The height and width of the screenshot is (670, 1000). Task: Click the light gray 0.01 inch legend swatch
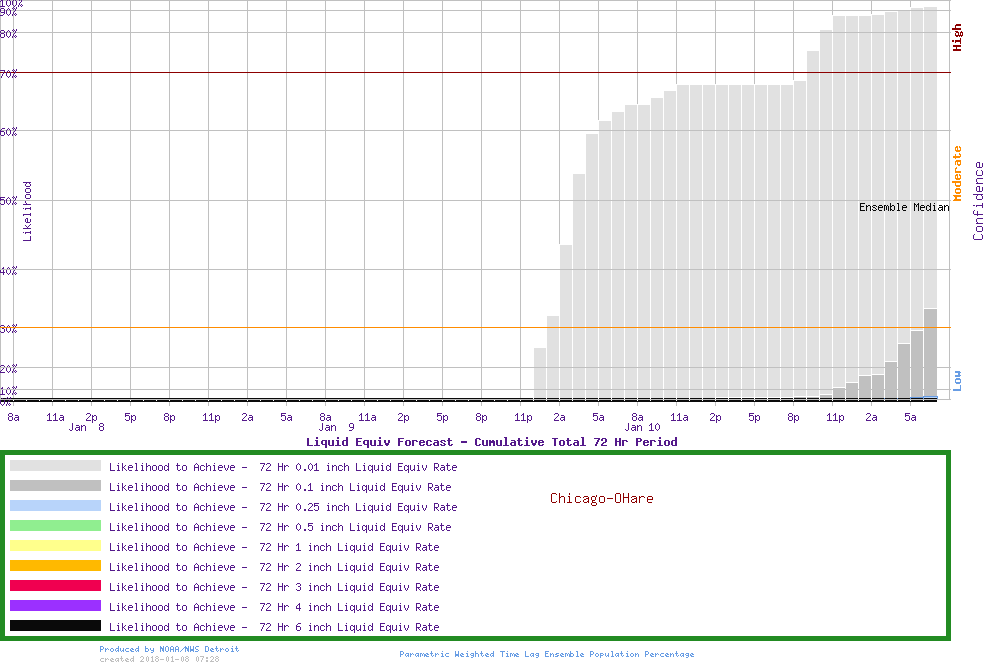tap(55, 466)
